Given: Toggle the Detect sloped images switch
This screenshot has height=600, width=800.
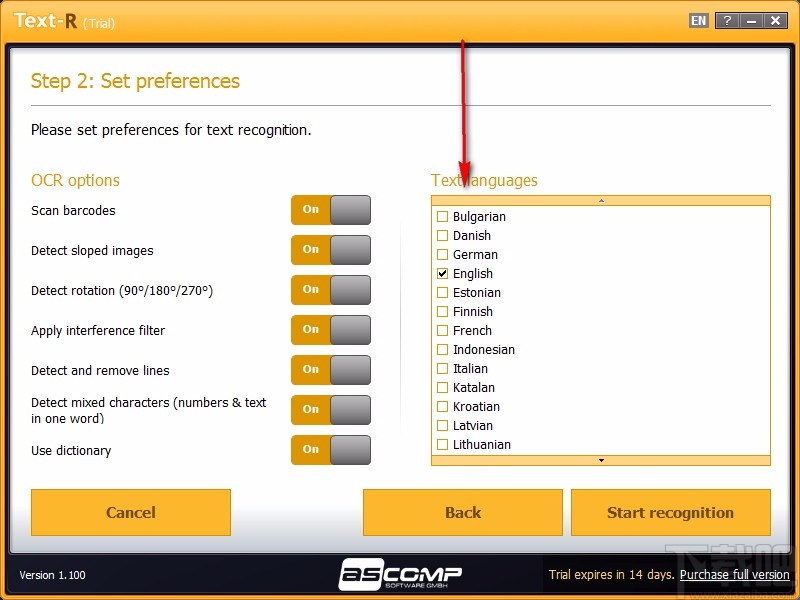Looking at the screenshot, I should click(331, 250).
